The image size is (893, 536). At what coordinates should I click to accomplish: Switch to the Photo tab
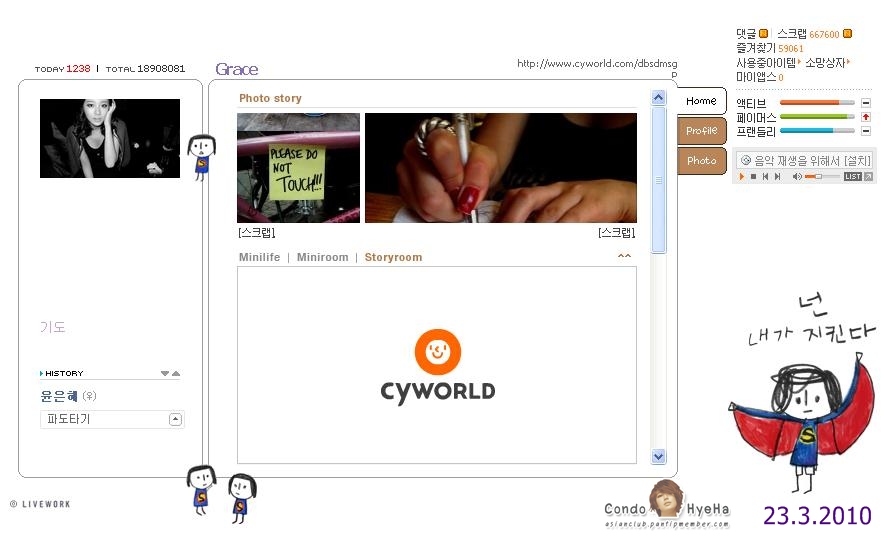(x=701, y=161)
